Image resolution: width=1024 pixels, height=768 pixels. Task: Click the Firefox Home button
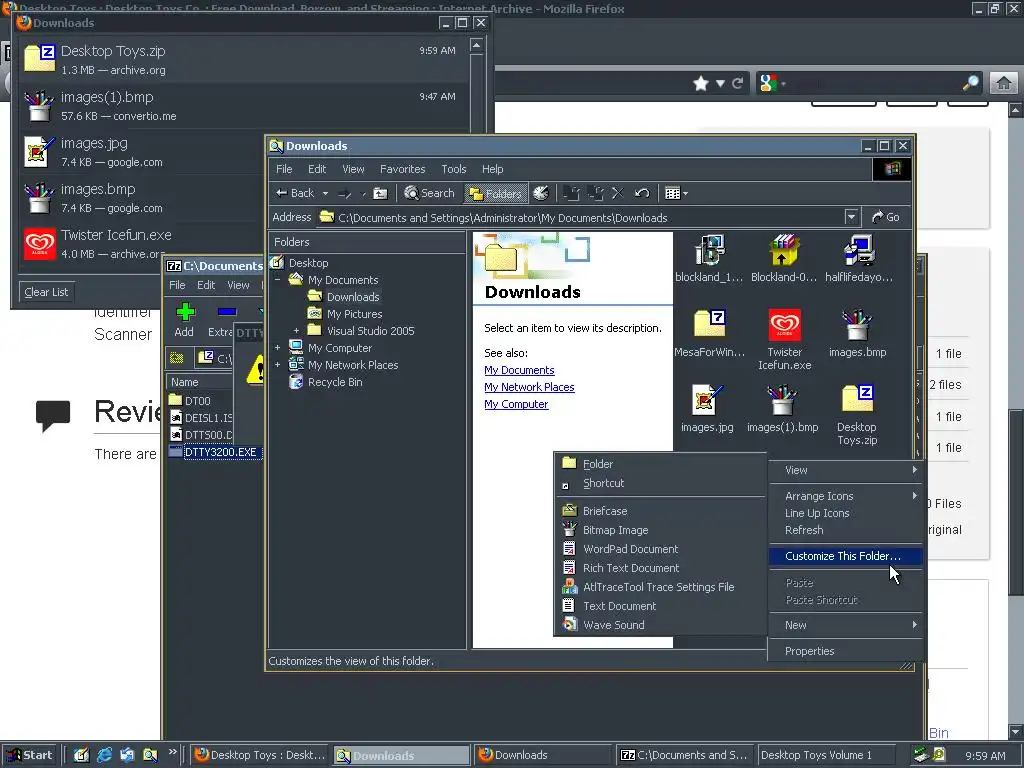click(x=1003, y=84)
